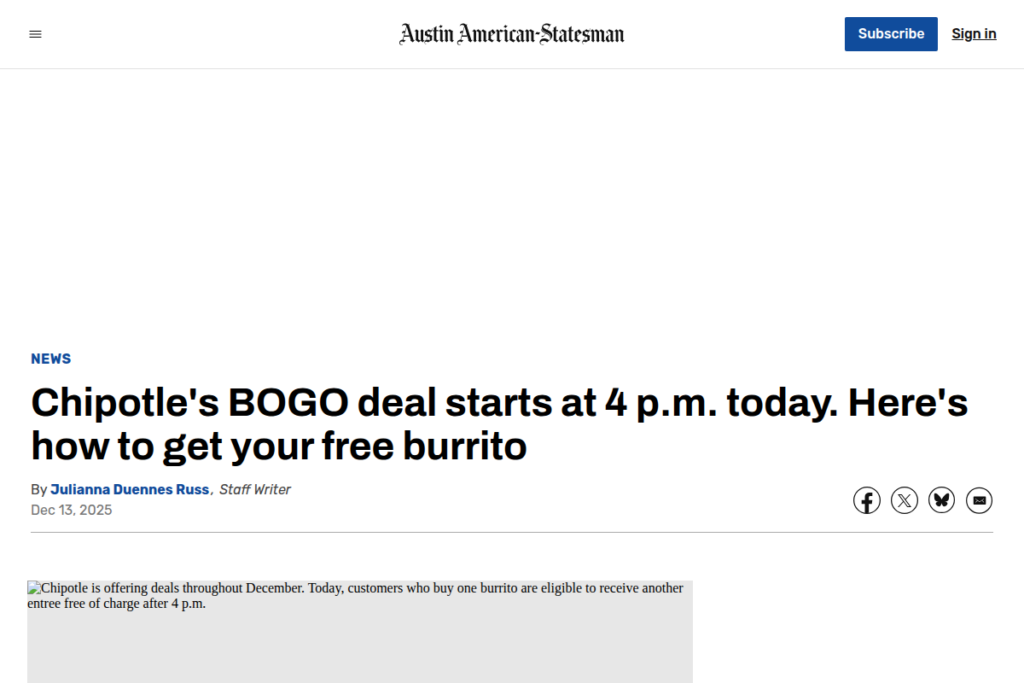1024x683 pixels.
Task: Share article via email icon
Action: click(x=979, y=500)
